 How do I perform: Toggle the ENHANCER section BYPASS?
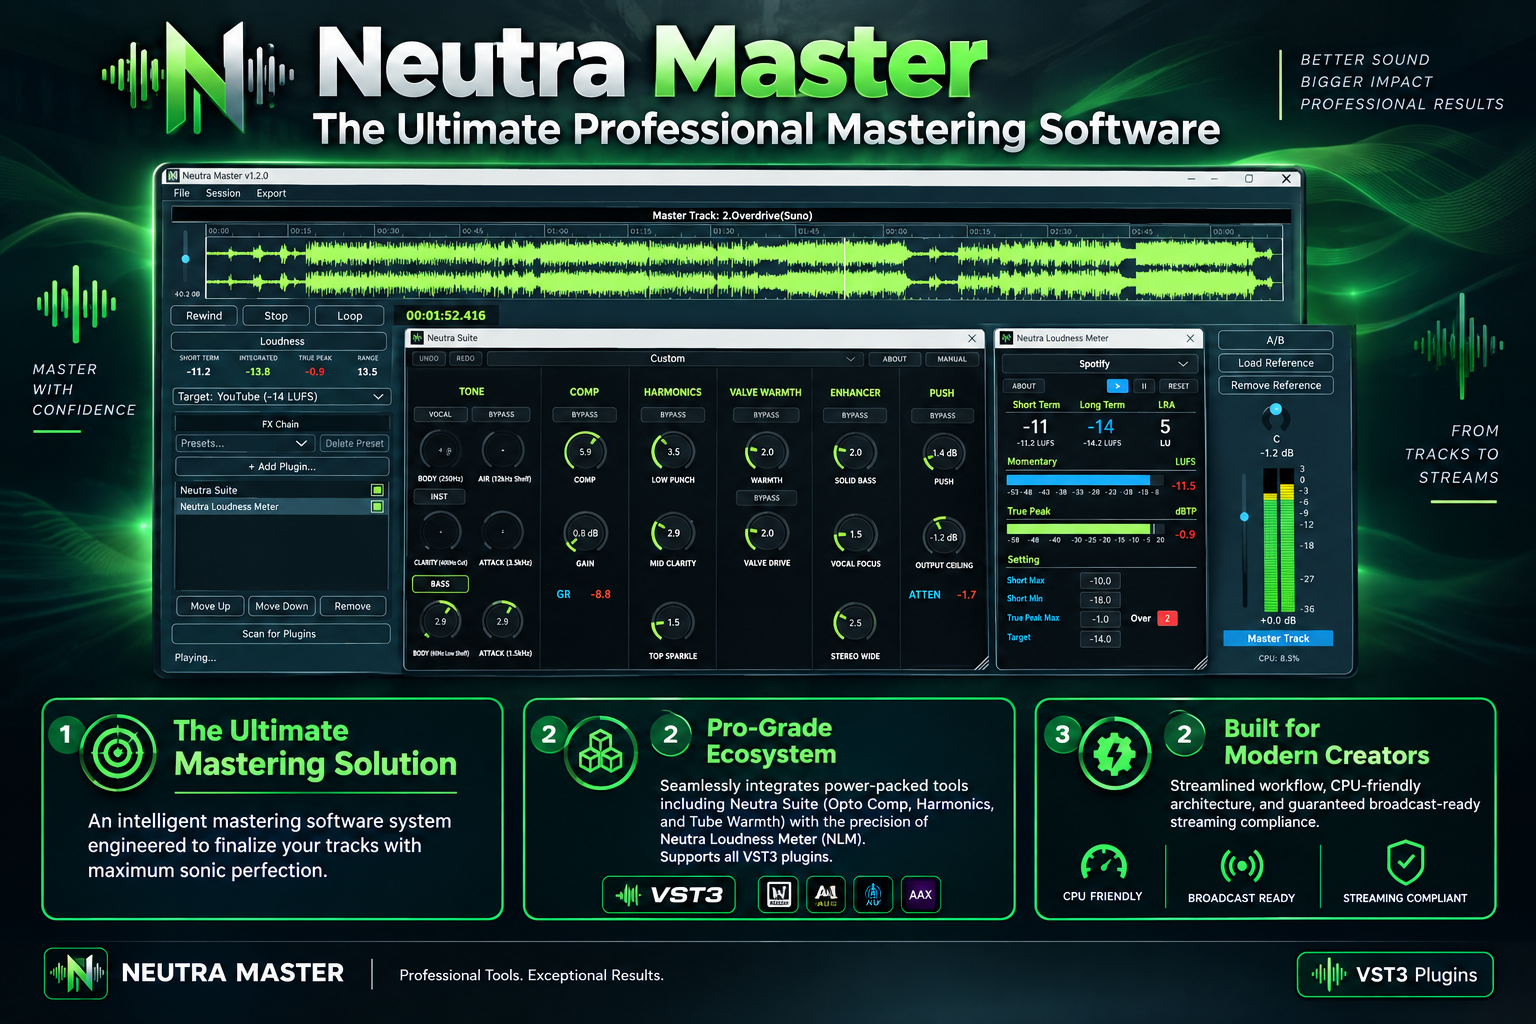[855, 414]
